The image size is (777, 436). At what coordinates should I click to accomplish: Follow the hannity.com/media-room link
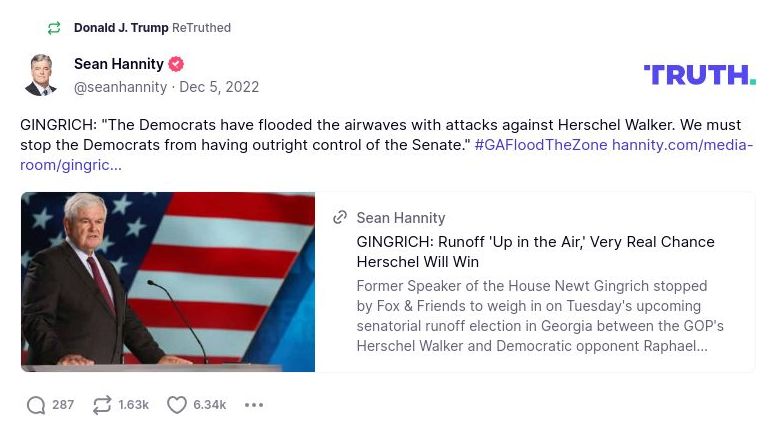tap(682, 145)
